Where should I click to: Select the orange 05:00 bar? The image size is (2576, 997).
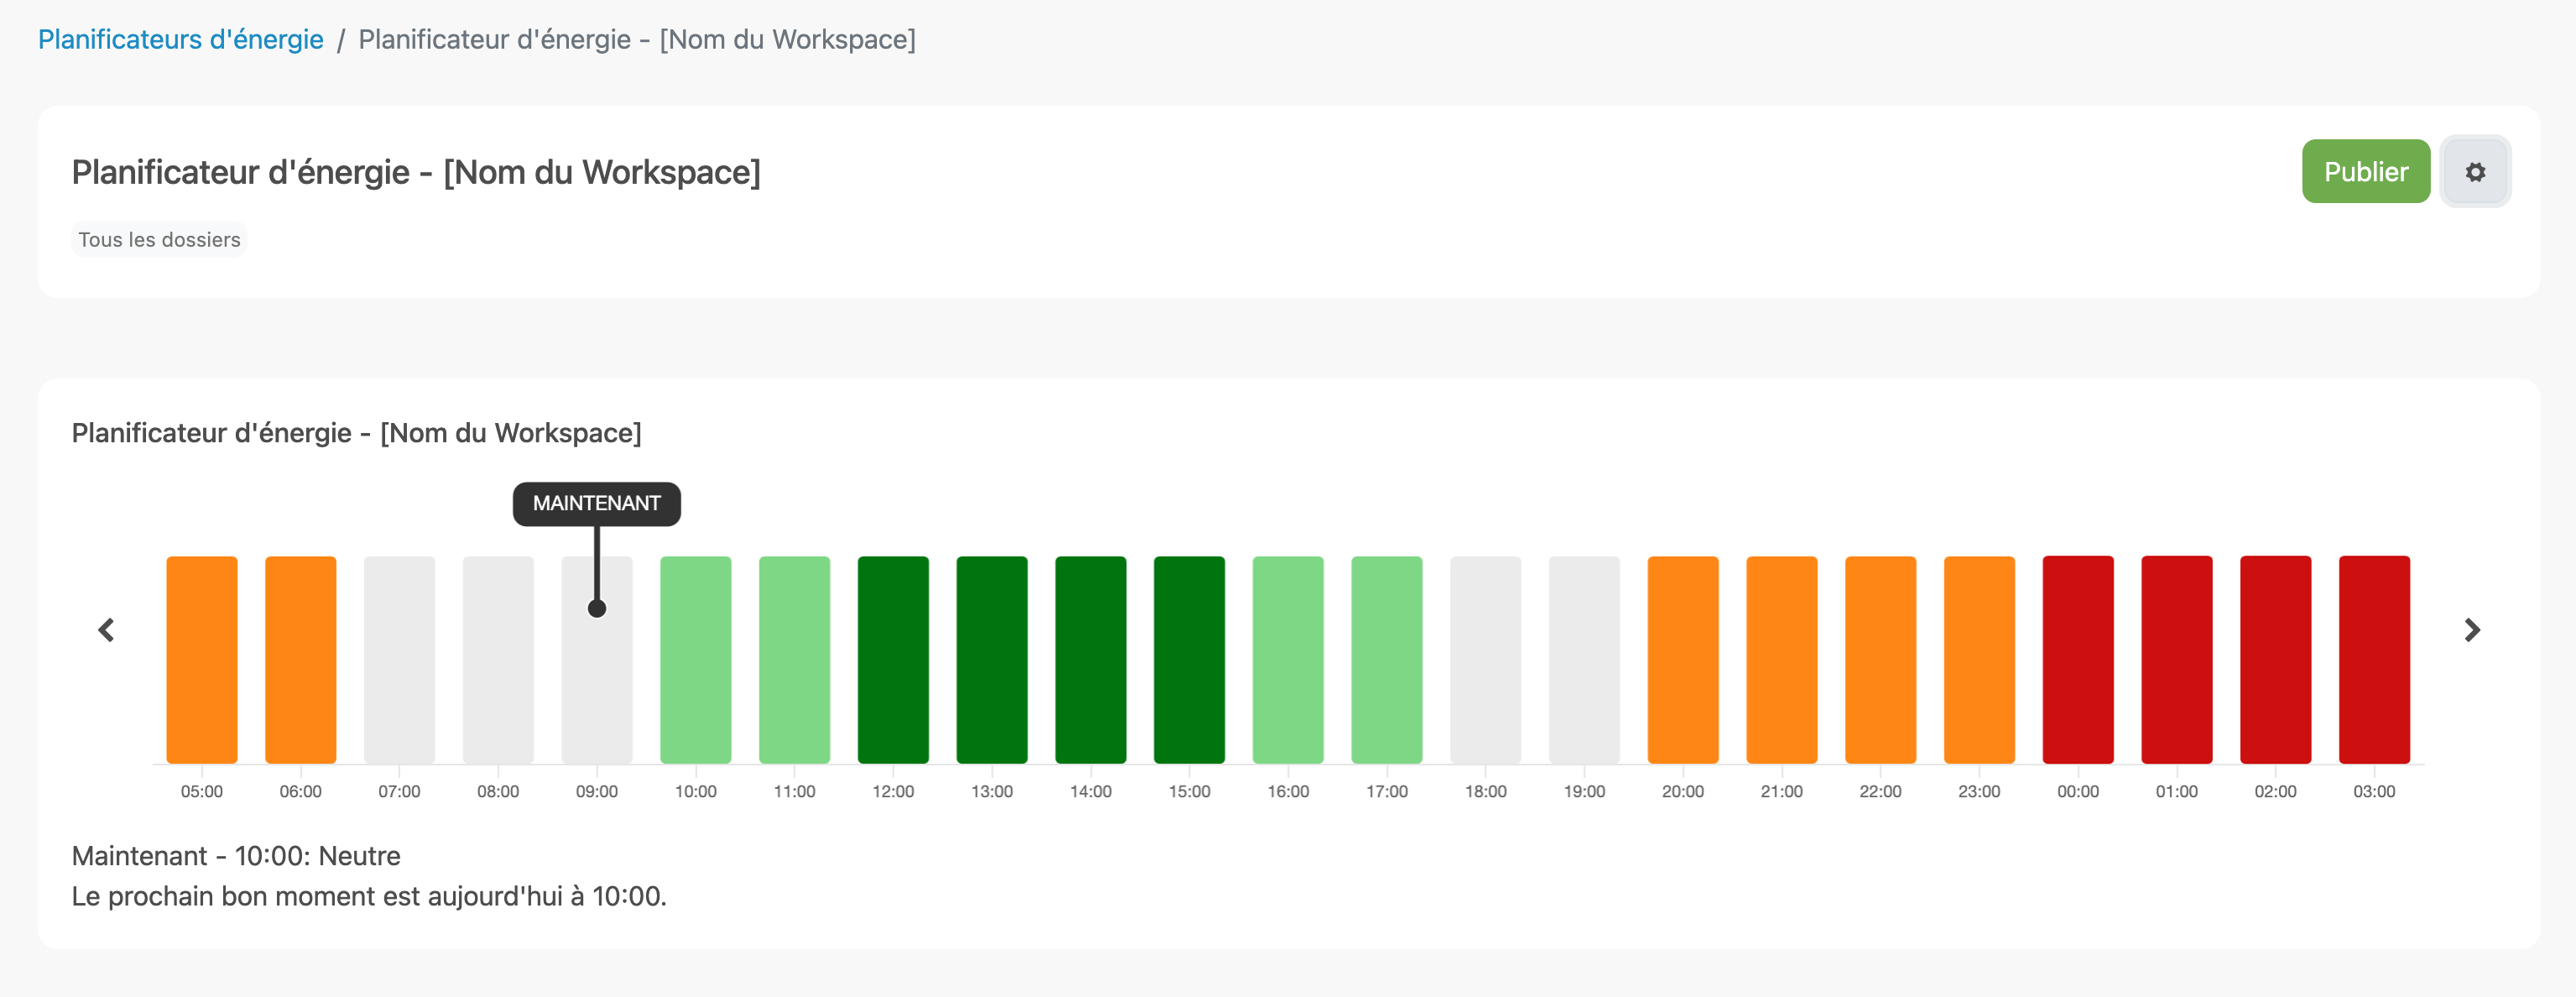pyautogui.click(x=202, y=660)
